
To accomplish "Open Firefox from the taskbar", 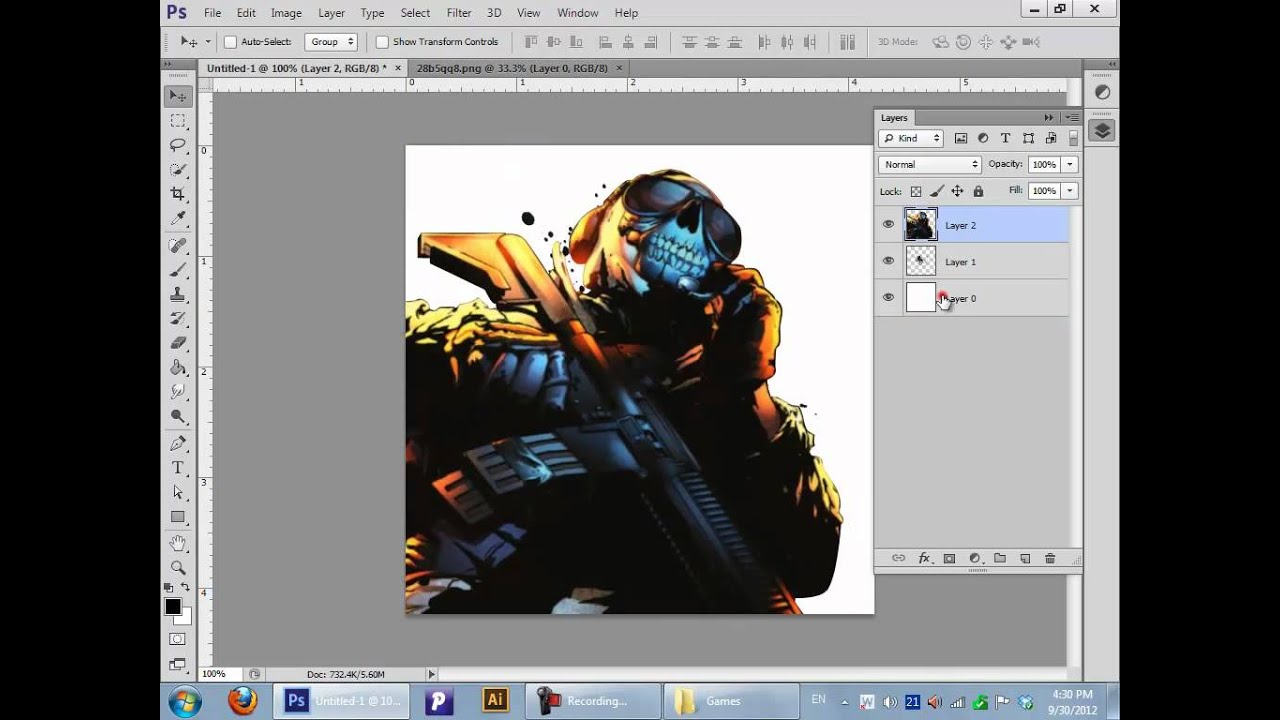I will point(242,701).
